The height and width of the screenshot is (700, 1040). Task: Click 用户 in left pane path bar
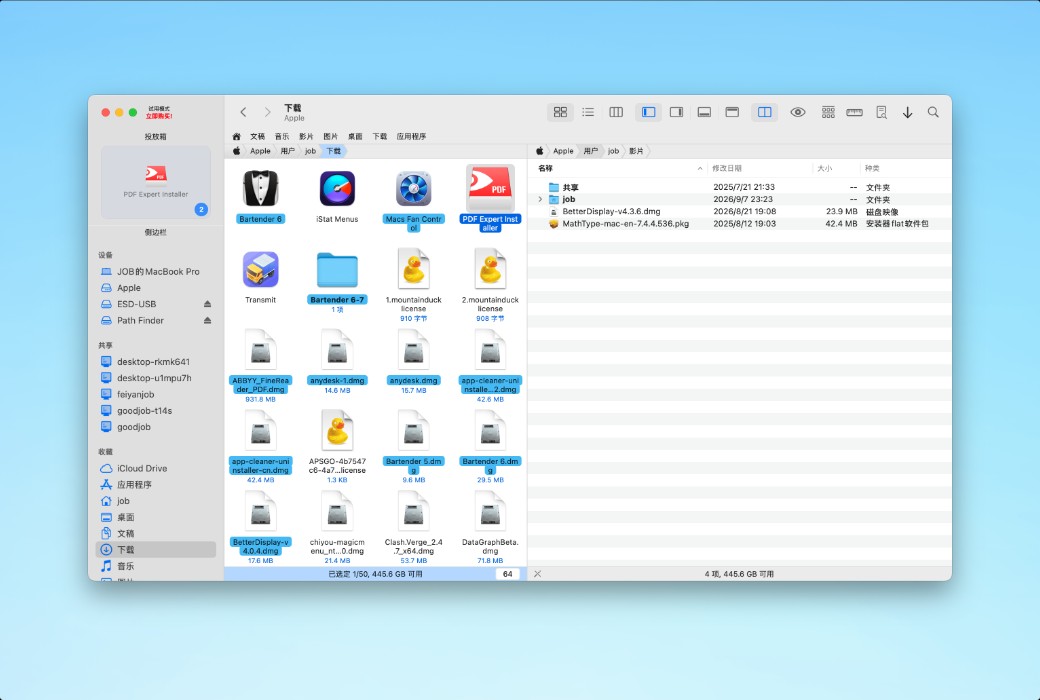[x=287, y=151]
